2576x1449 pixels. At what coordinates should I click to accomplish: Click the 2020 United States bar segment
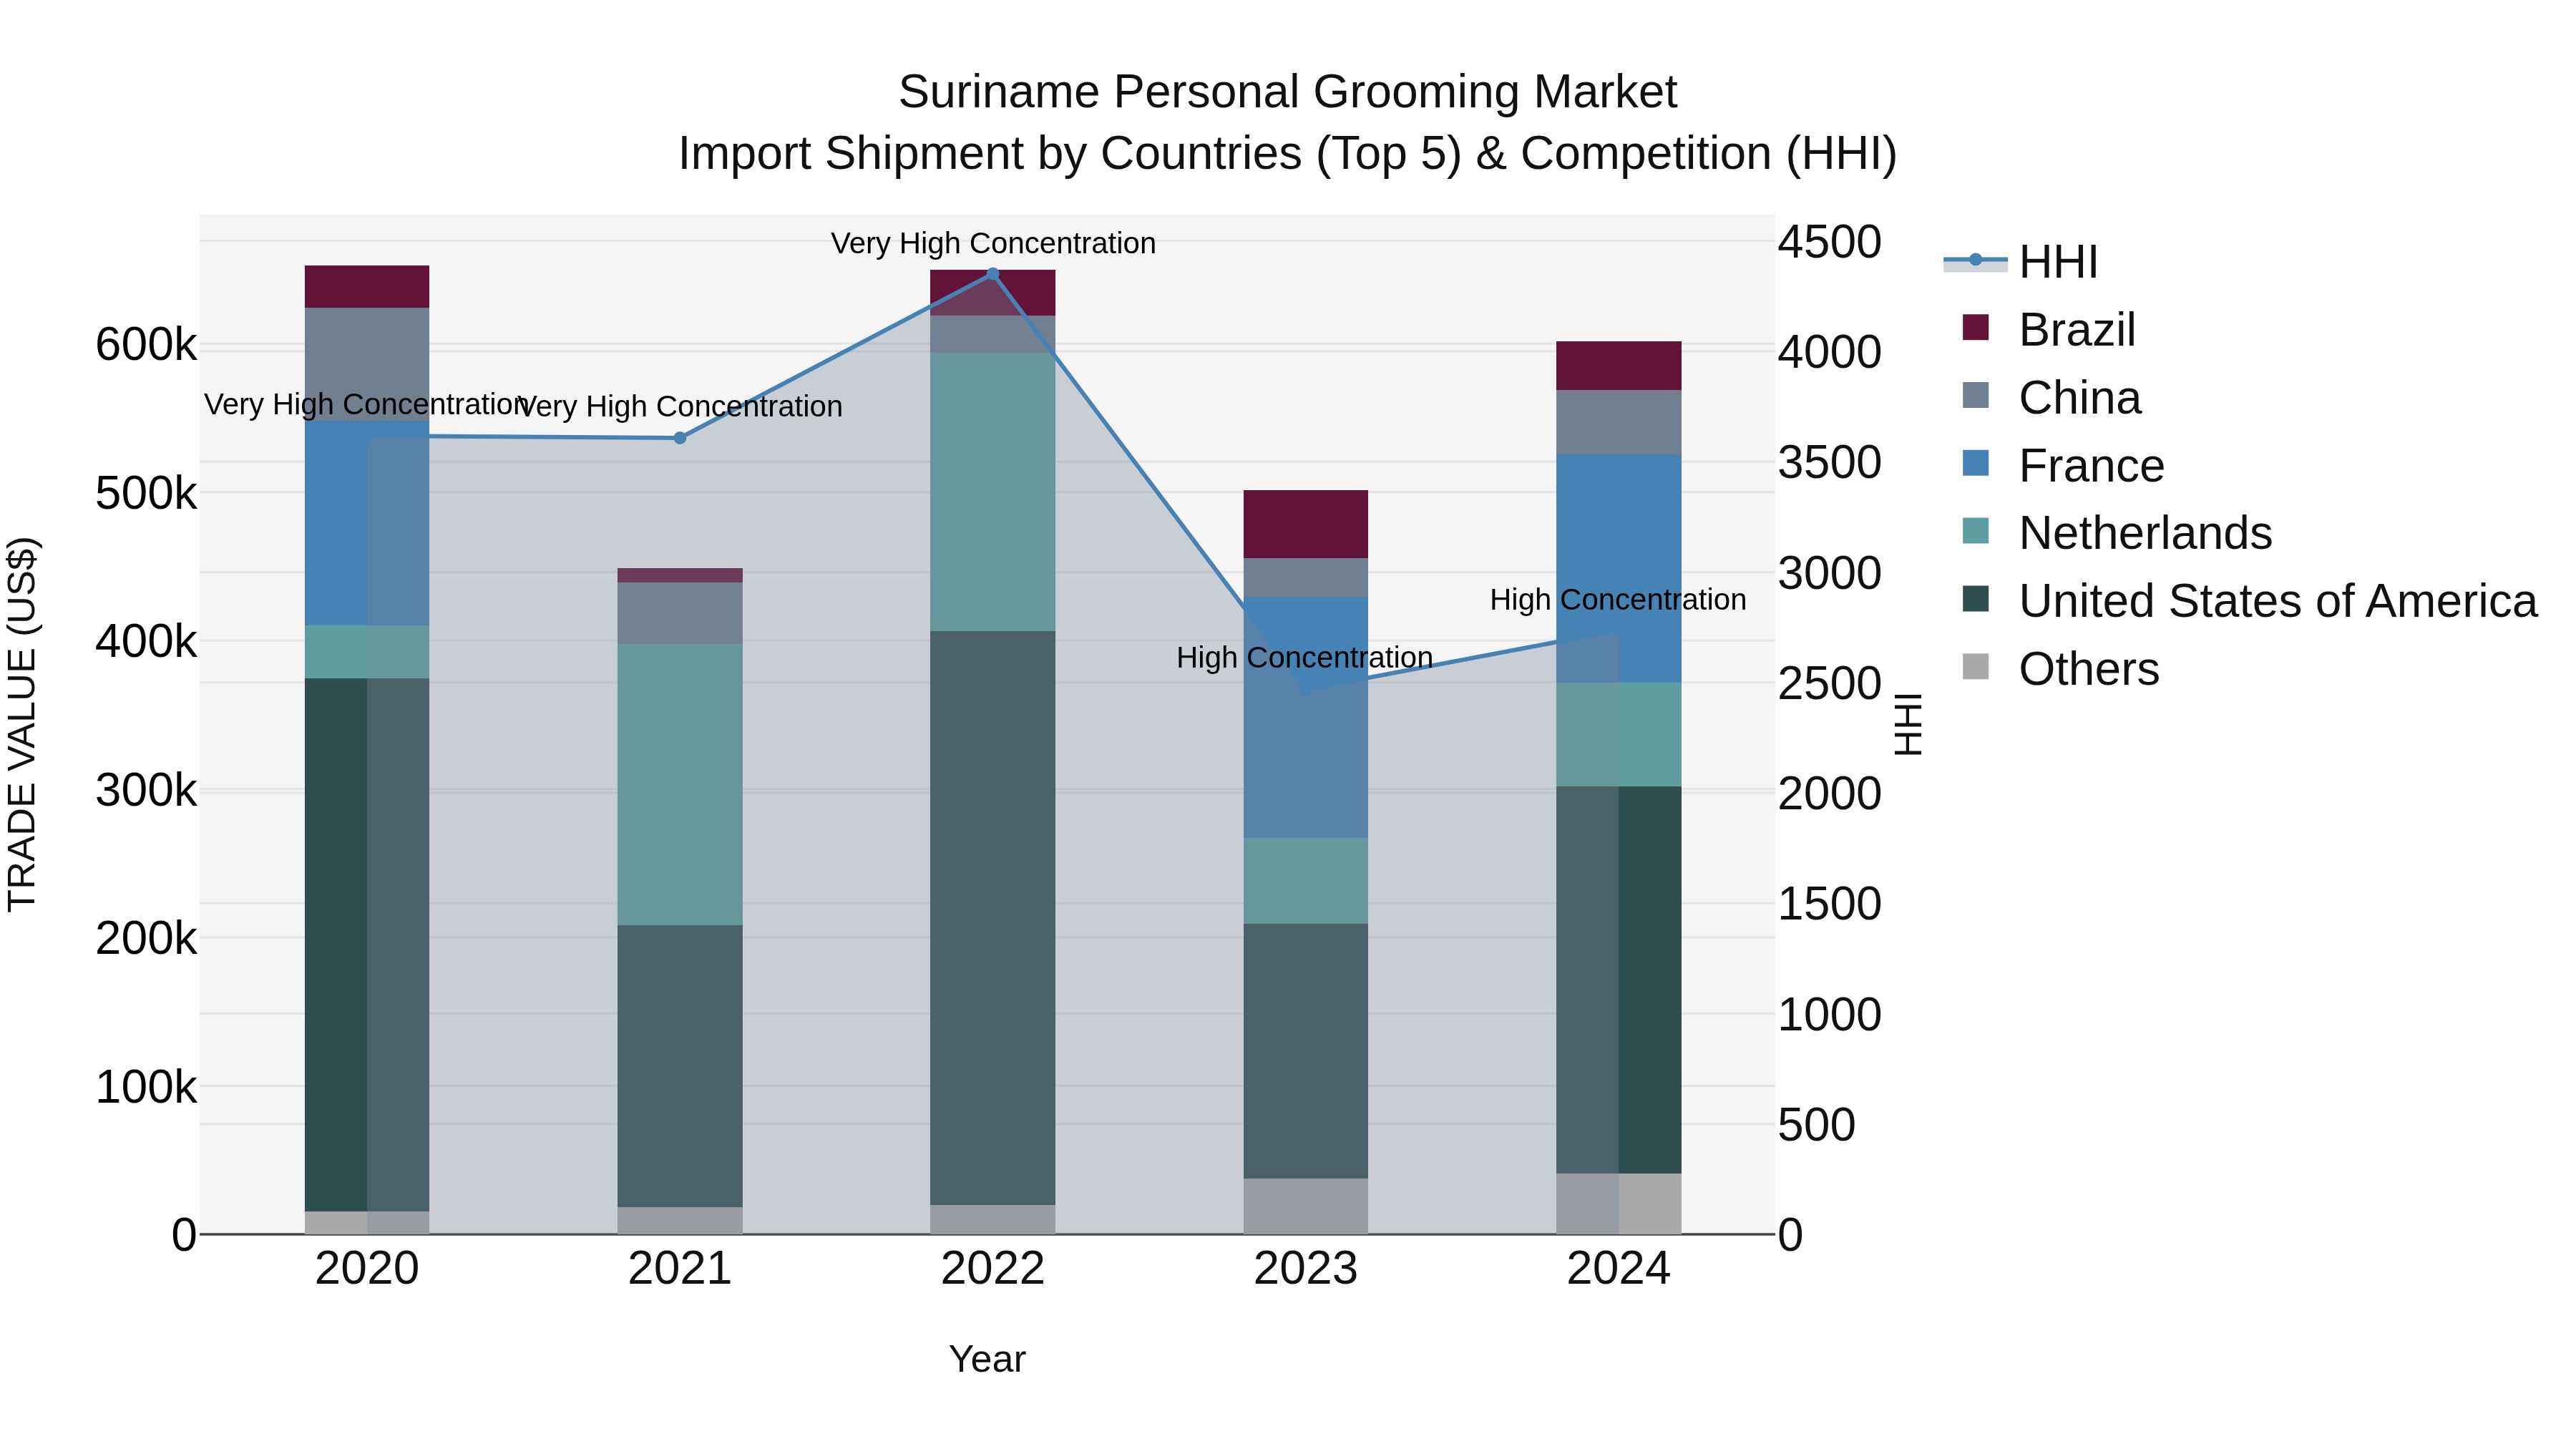tap(367, 945)
